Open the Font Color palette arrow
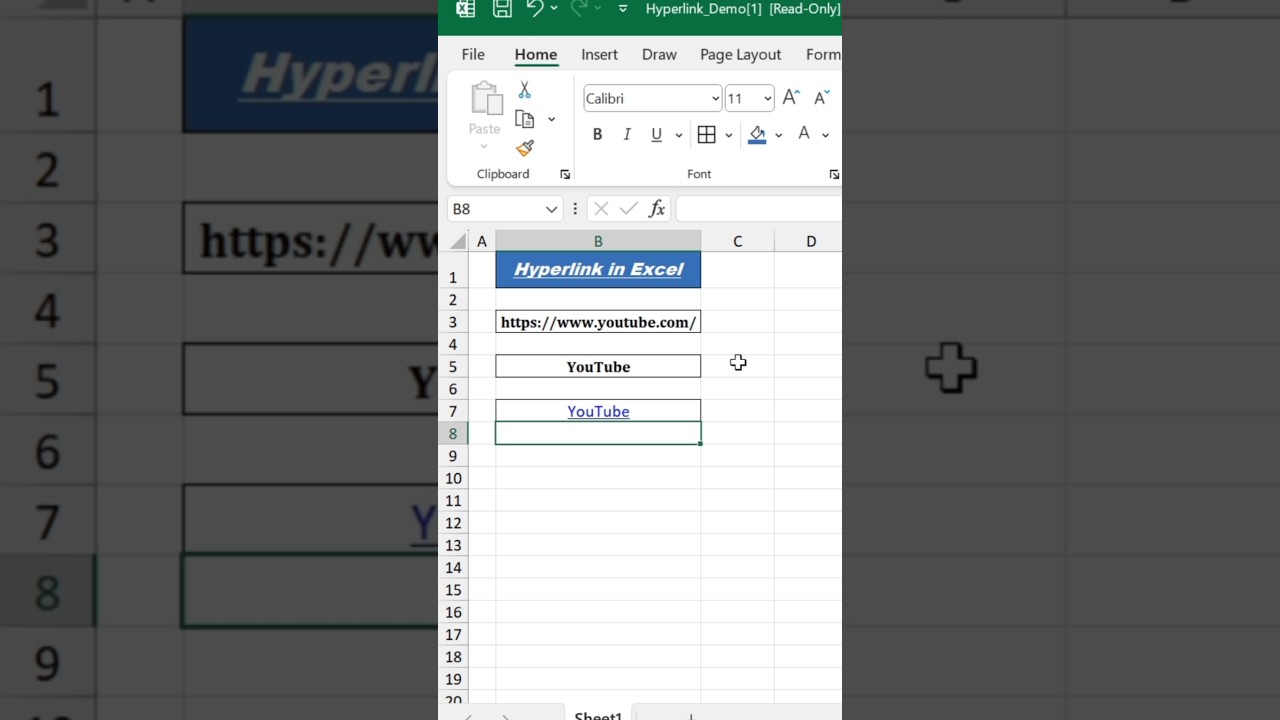Image resolution: width=1280 pixels, height=720 pixels. click(825, 135)
